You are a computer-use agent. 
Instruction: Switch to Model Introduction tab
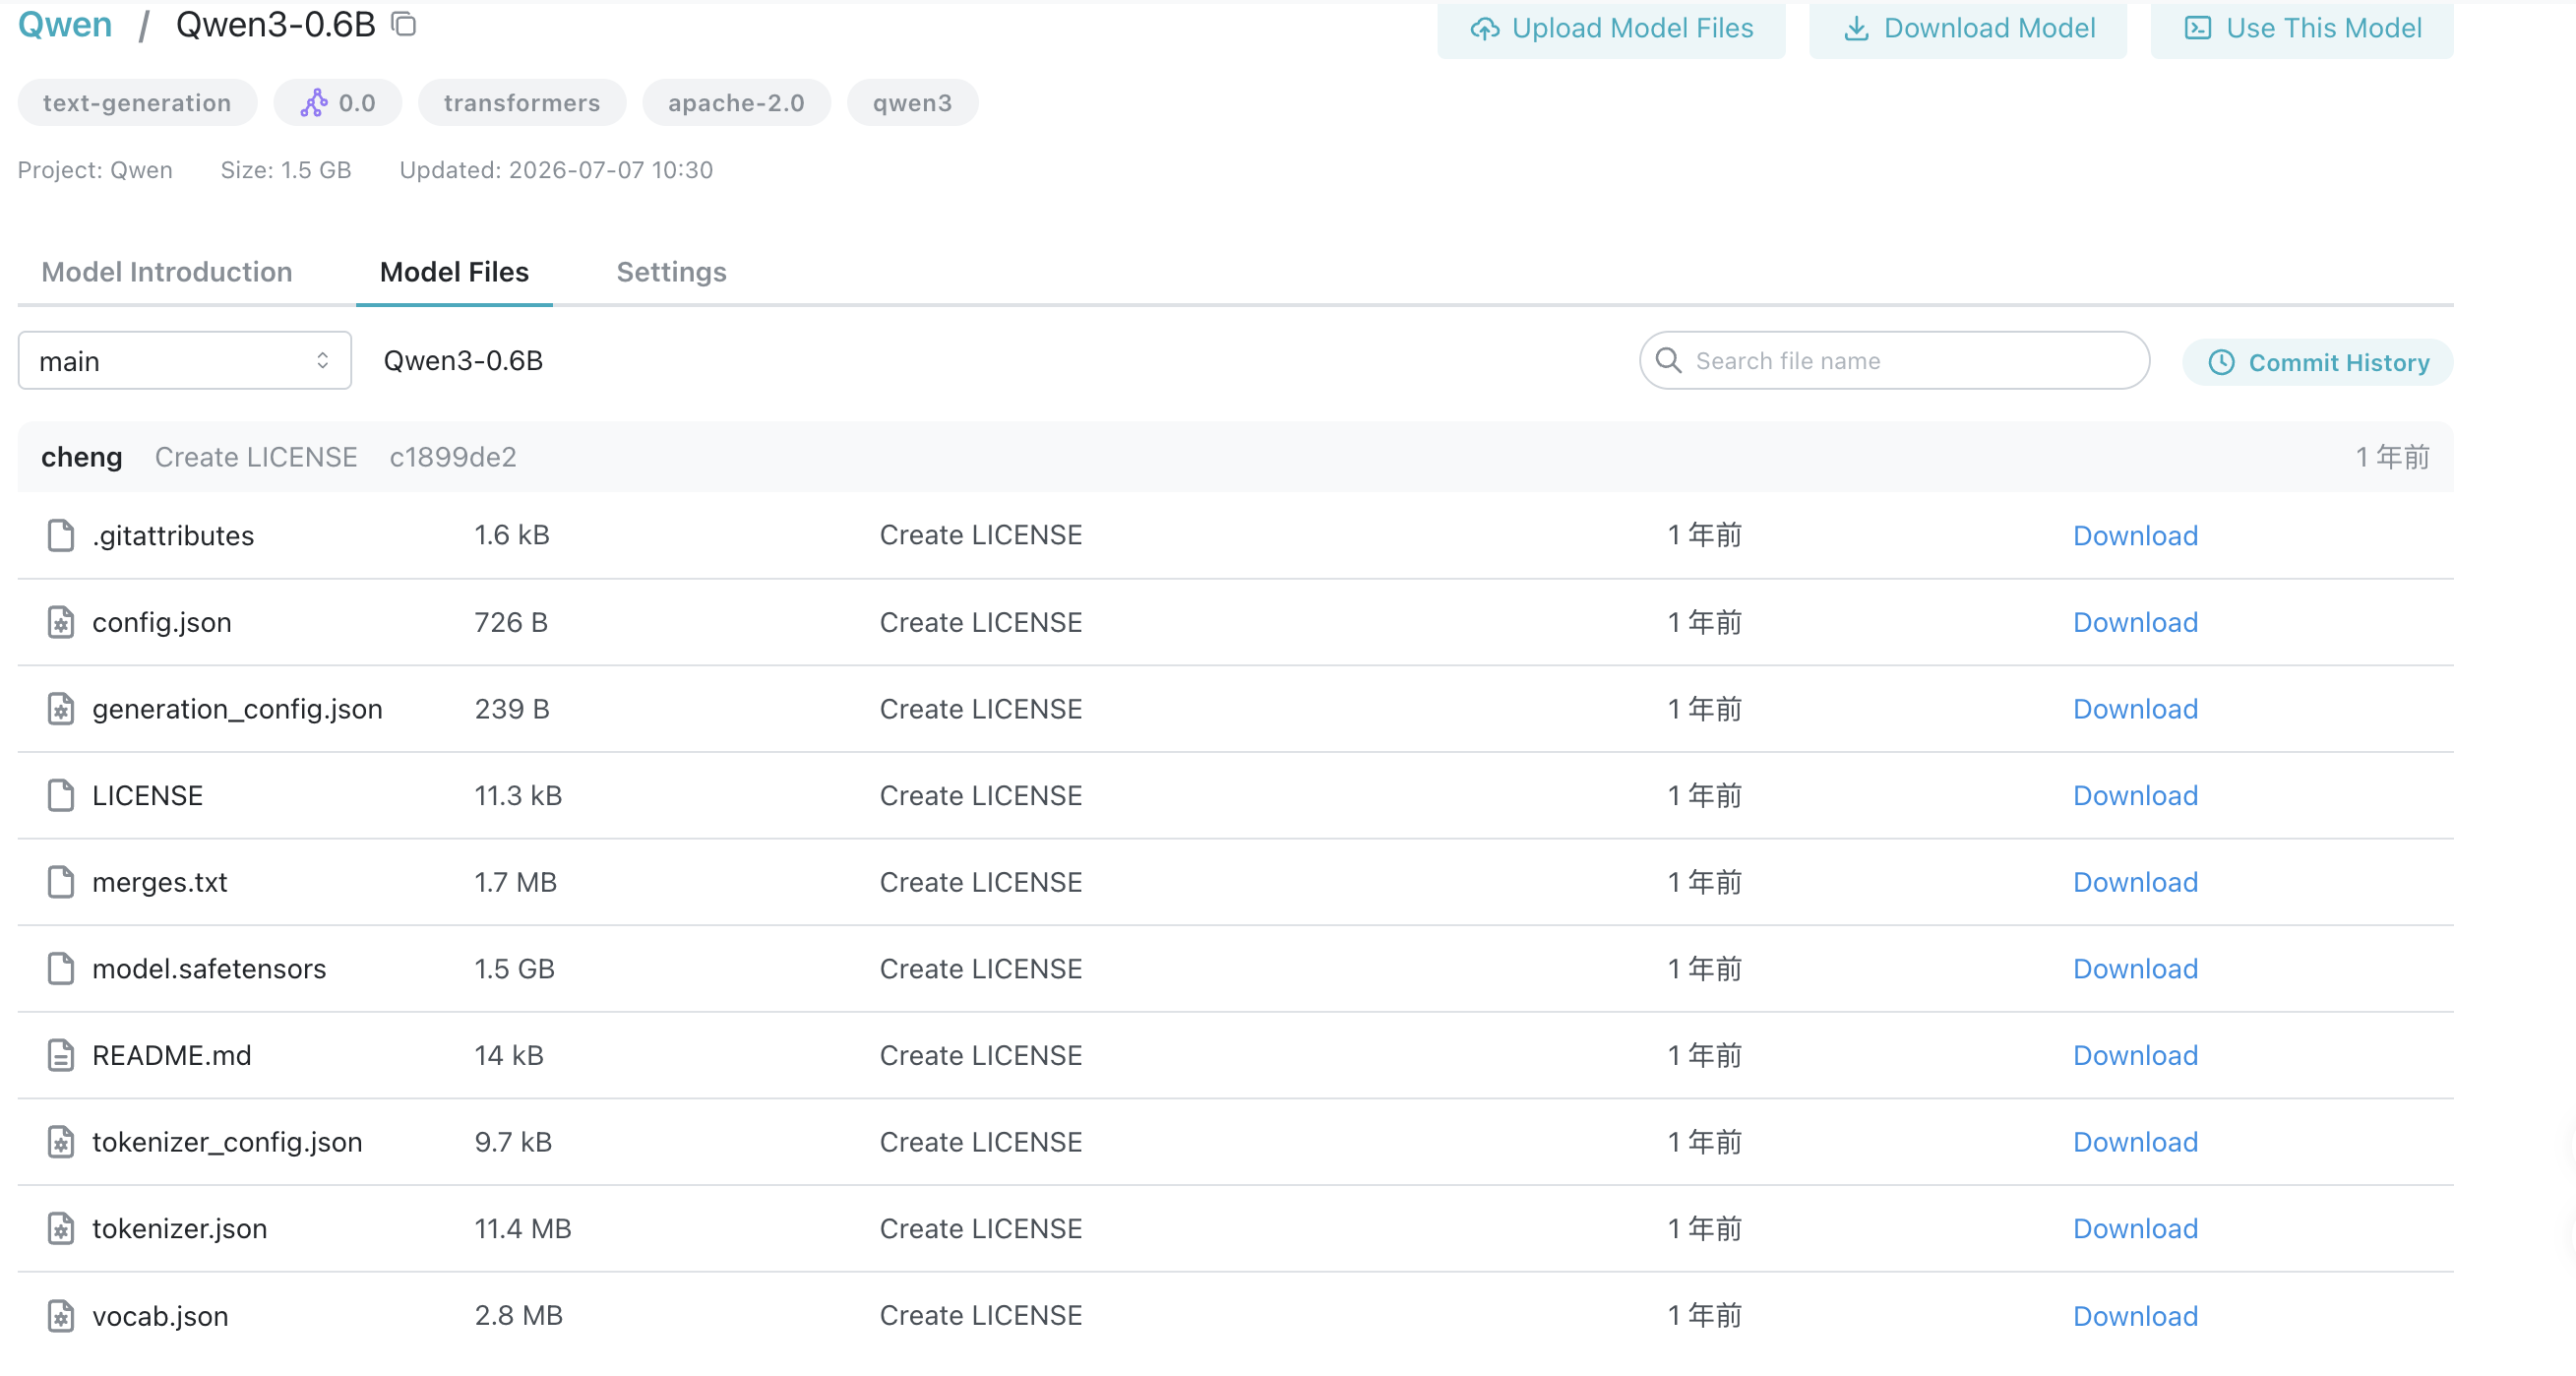click(x=167, y=272)
